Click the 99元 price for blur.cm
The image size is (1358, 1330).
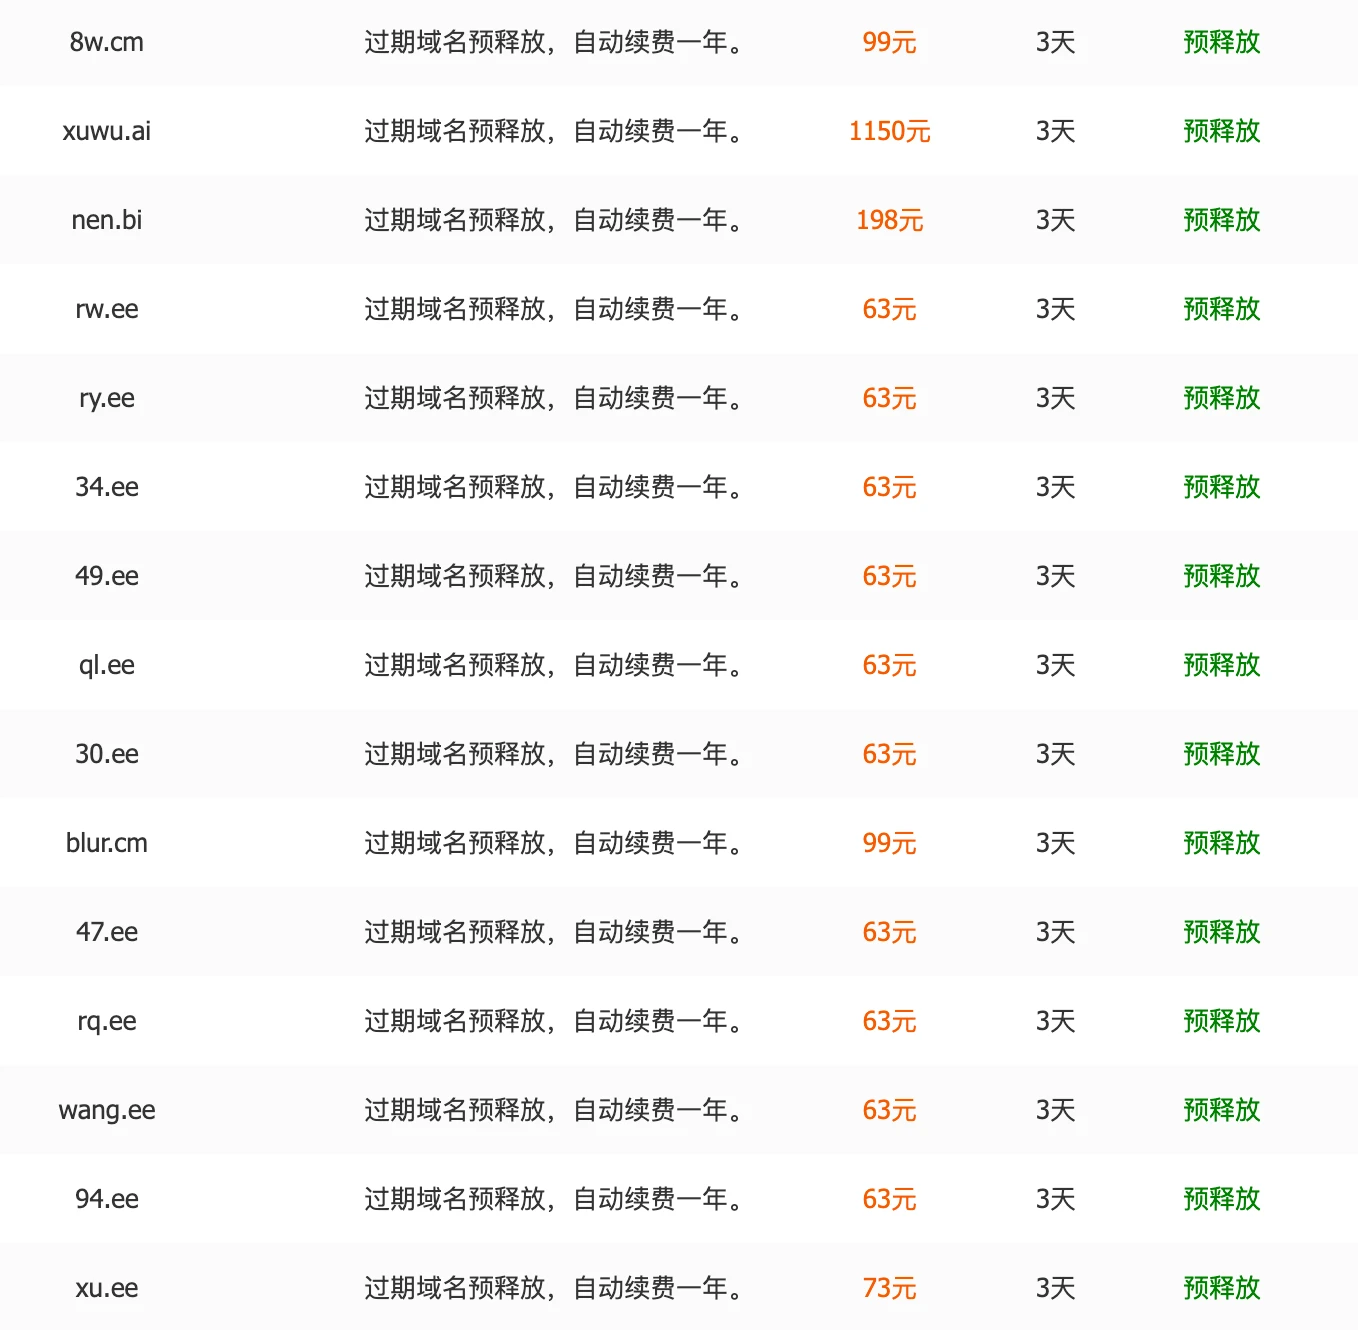tap(889, 843)
